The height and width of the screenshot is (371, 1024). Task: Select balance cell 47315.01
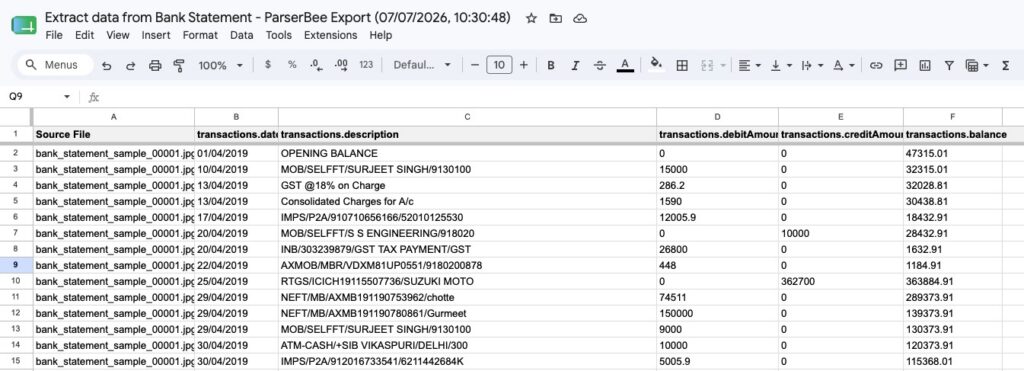[953, 153]
